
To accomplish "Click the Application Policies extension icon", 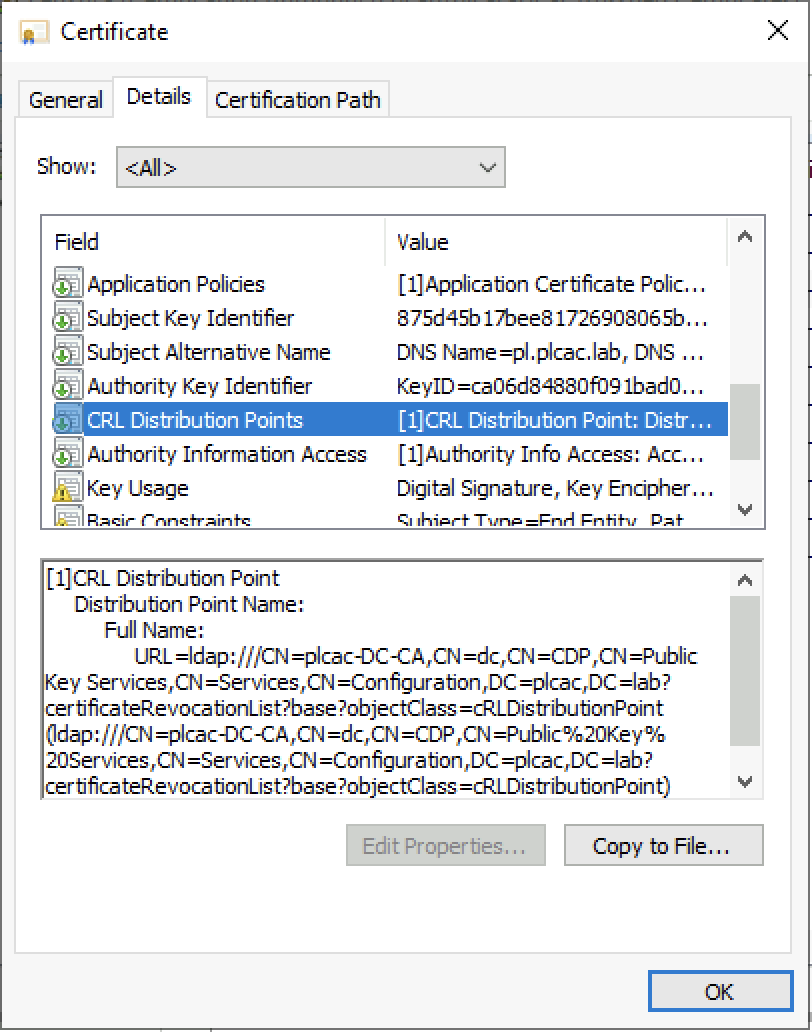I will (x=67, y=285).
